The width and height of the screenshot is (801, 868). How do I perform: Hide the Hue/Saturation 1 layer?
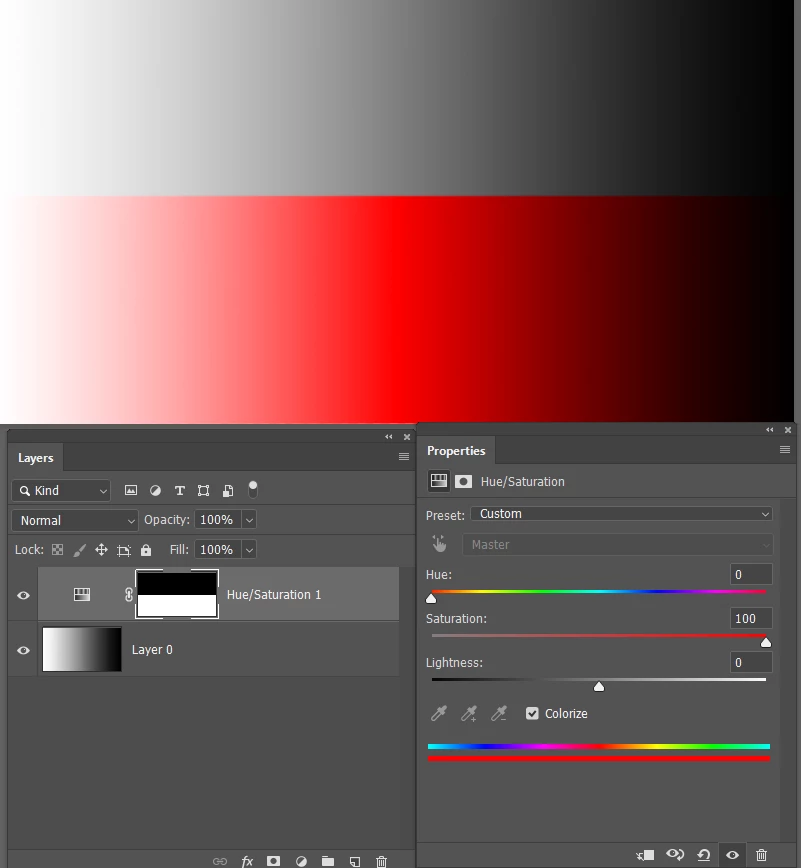click(x=23, y=595)
